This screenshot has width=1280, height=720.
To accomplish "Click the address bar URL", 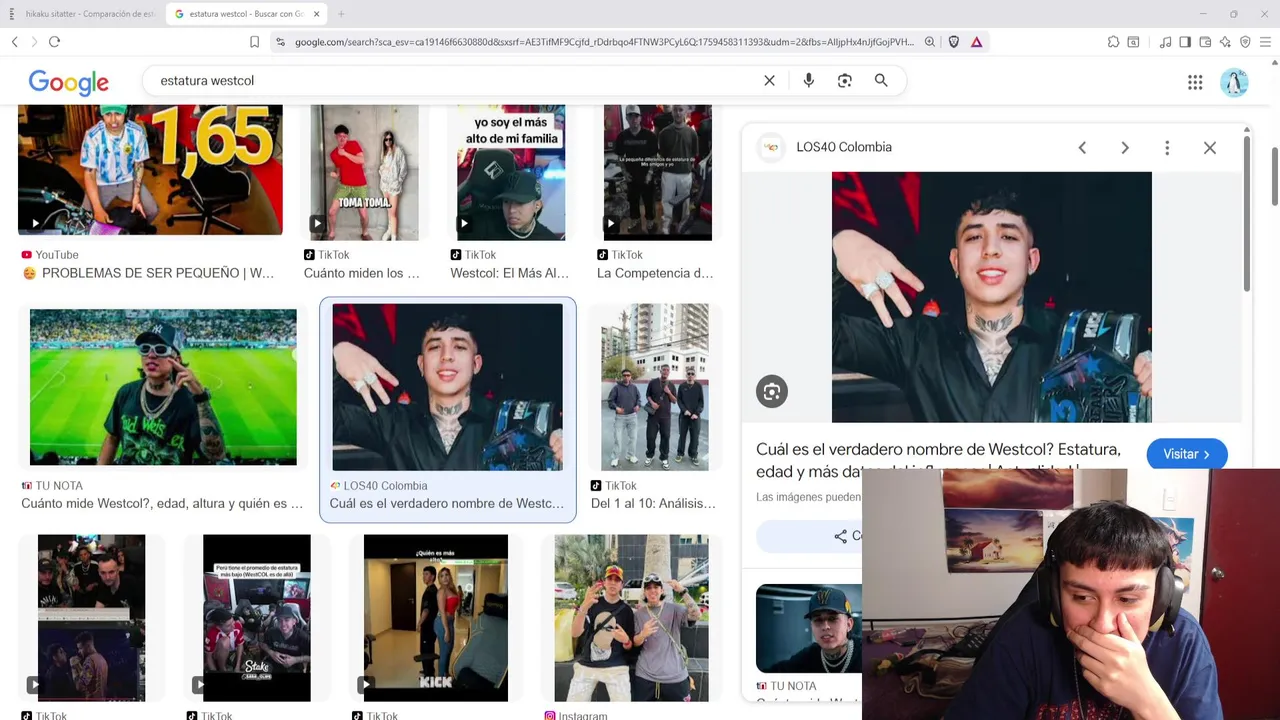I will pos(604,42).
